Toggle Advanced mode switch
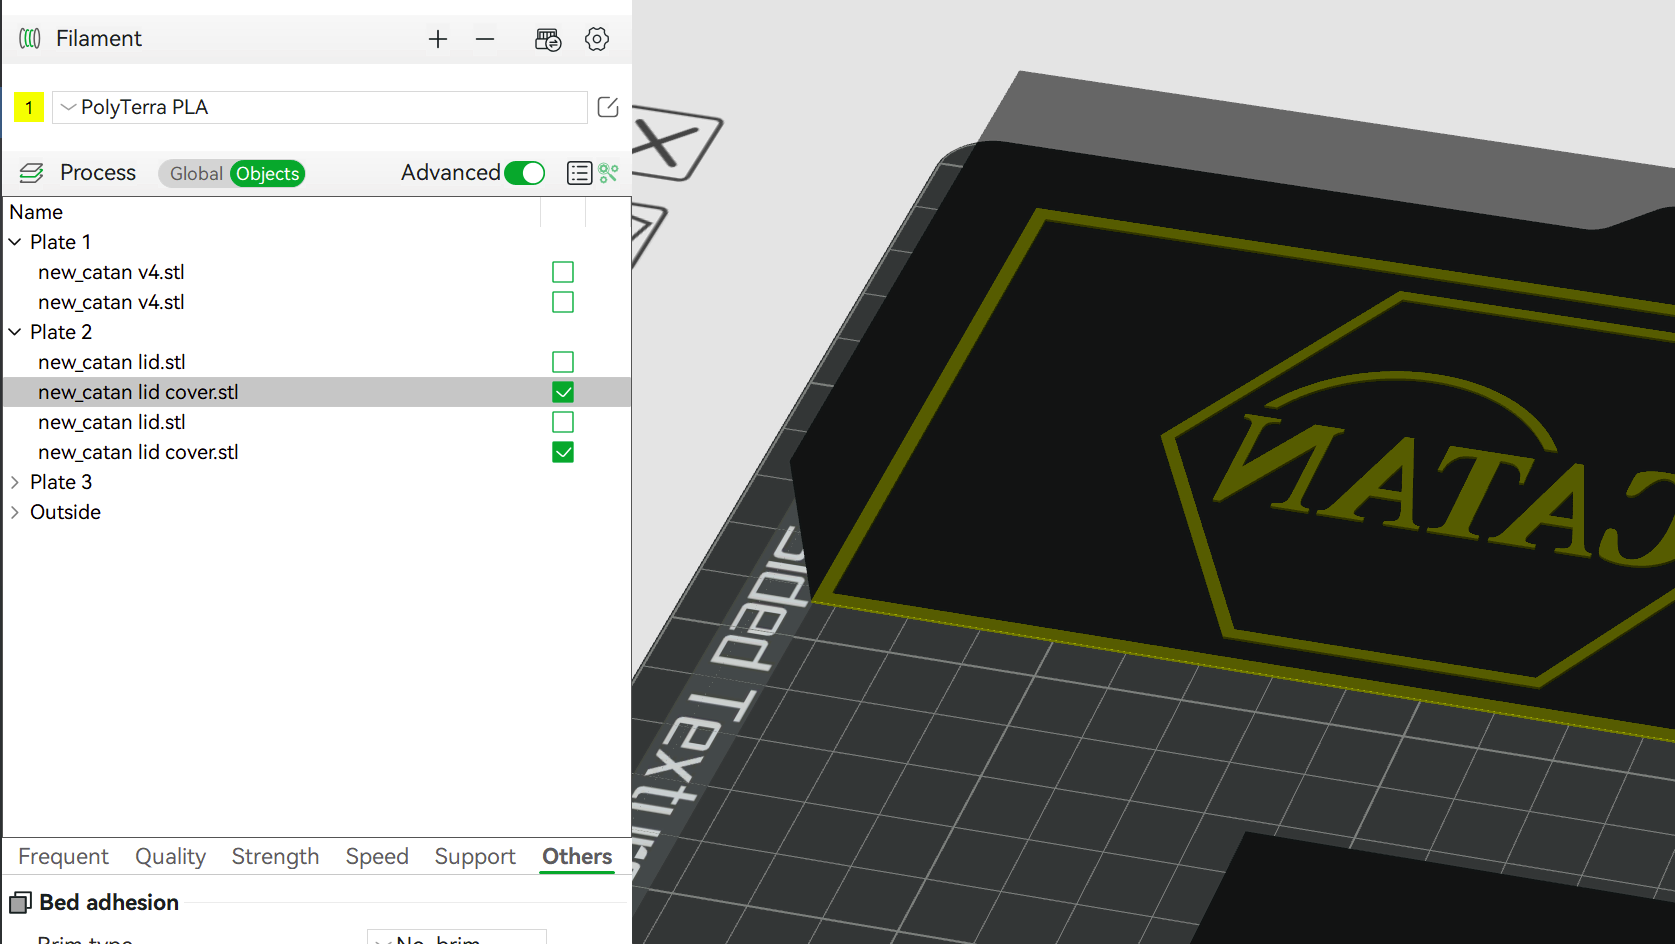The height and width of the screenshot is (944, 1675). 525,173
